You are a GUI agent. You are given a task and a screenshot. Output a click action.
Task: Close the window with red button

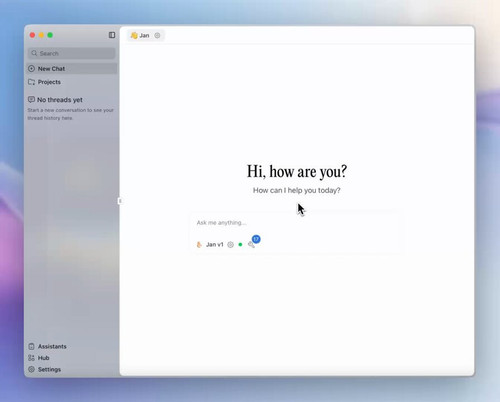pyautogui.click(x=32, y=35)
